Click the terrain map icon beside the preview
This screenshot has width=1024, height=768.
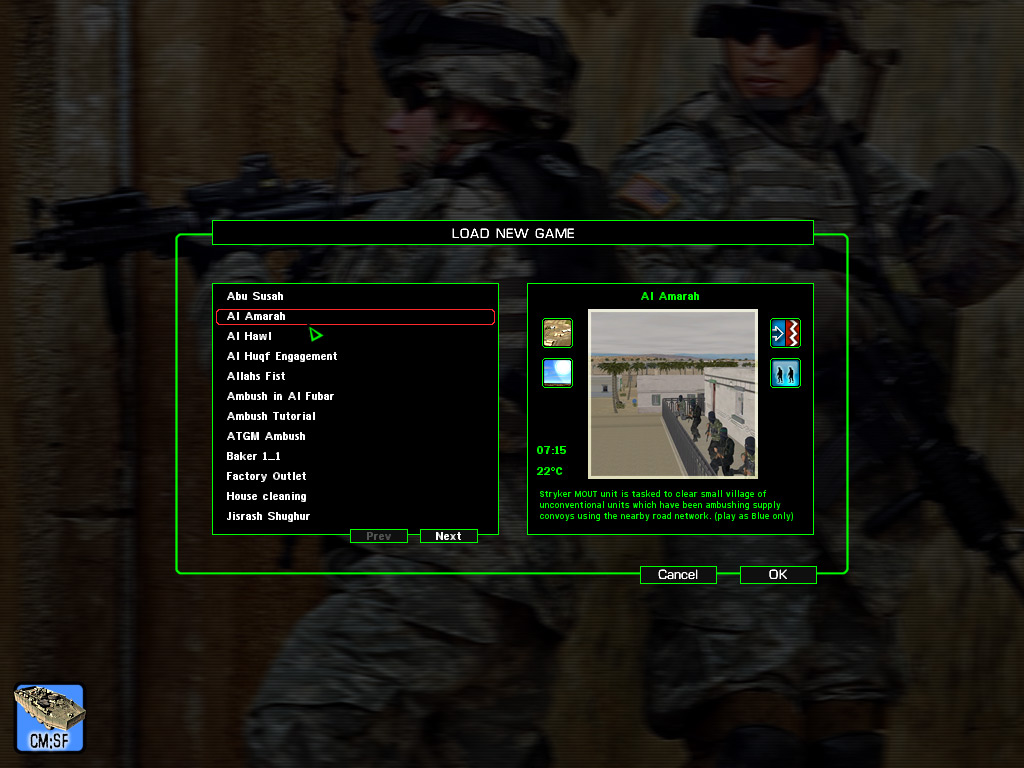click(x=557, y=333)
